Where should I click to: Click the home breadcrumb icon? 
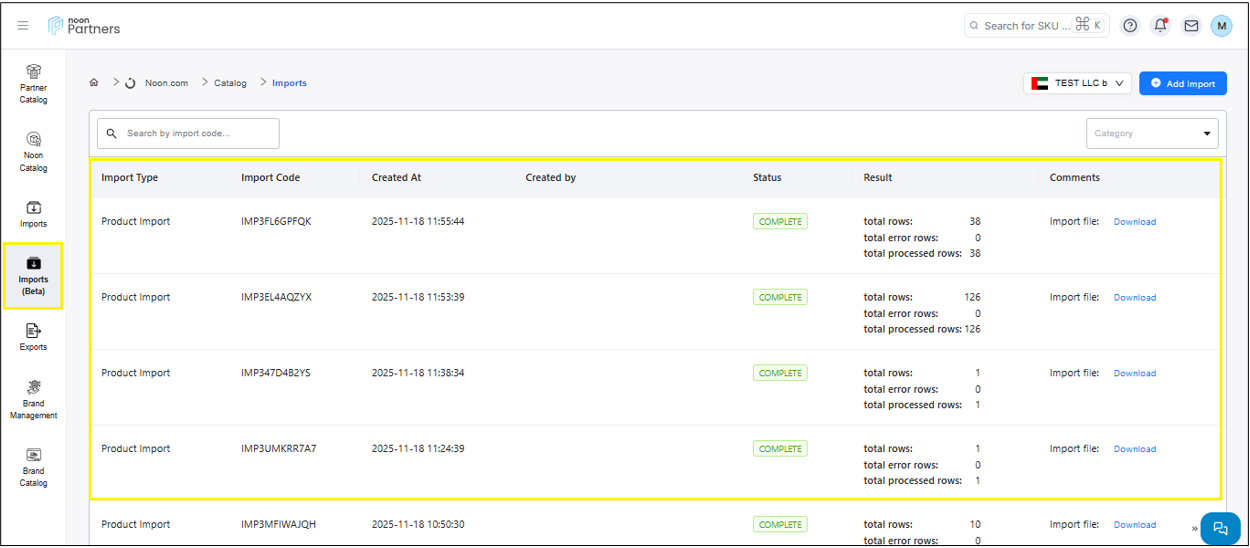tap(94, 83)
